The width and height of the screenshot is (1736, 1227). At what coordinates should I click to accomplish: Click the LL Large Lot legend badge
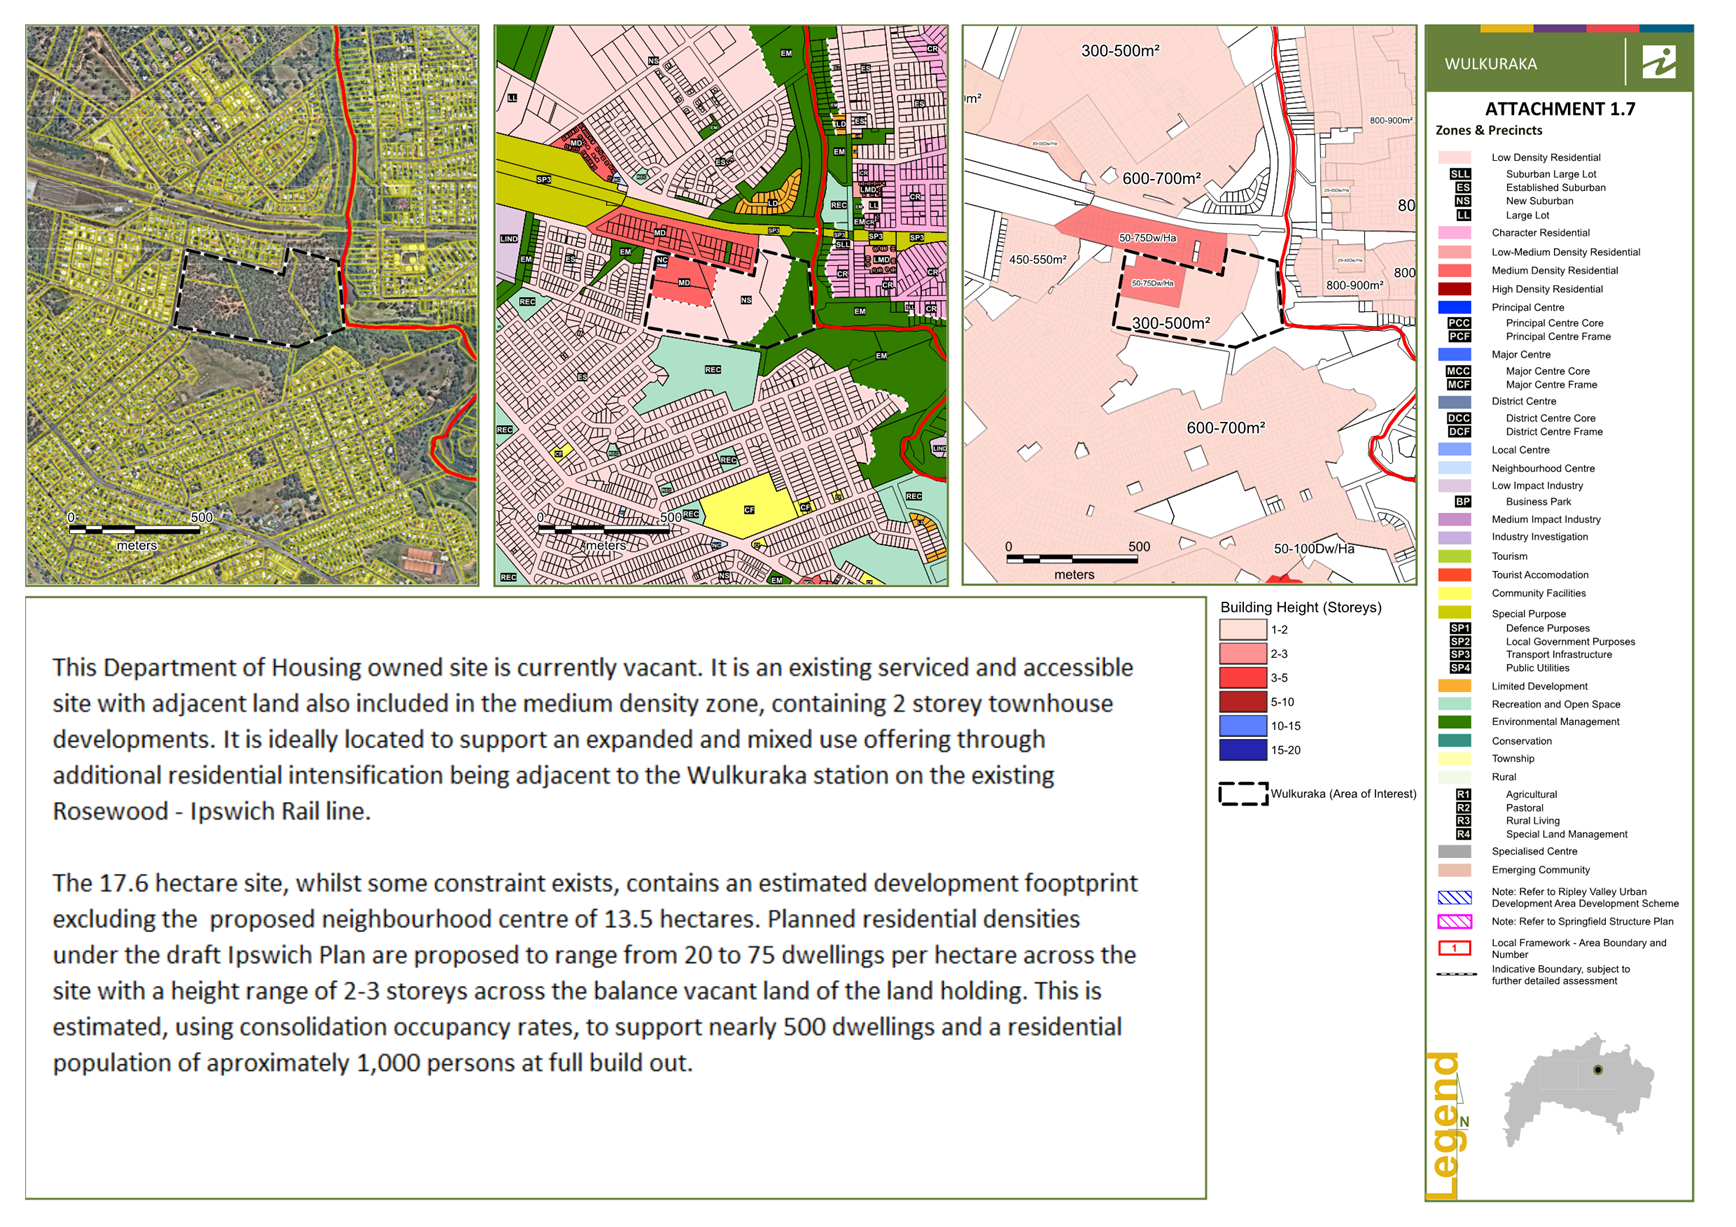1461,215
